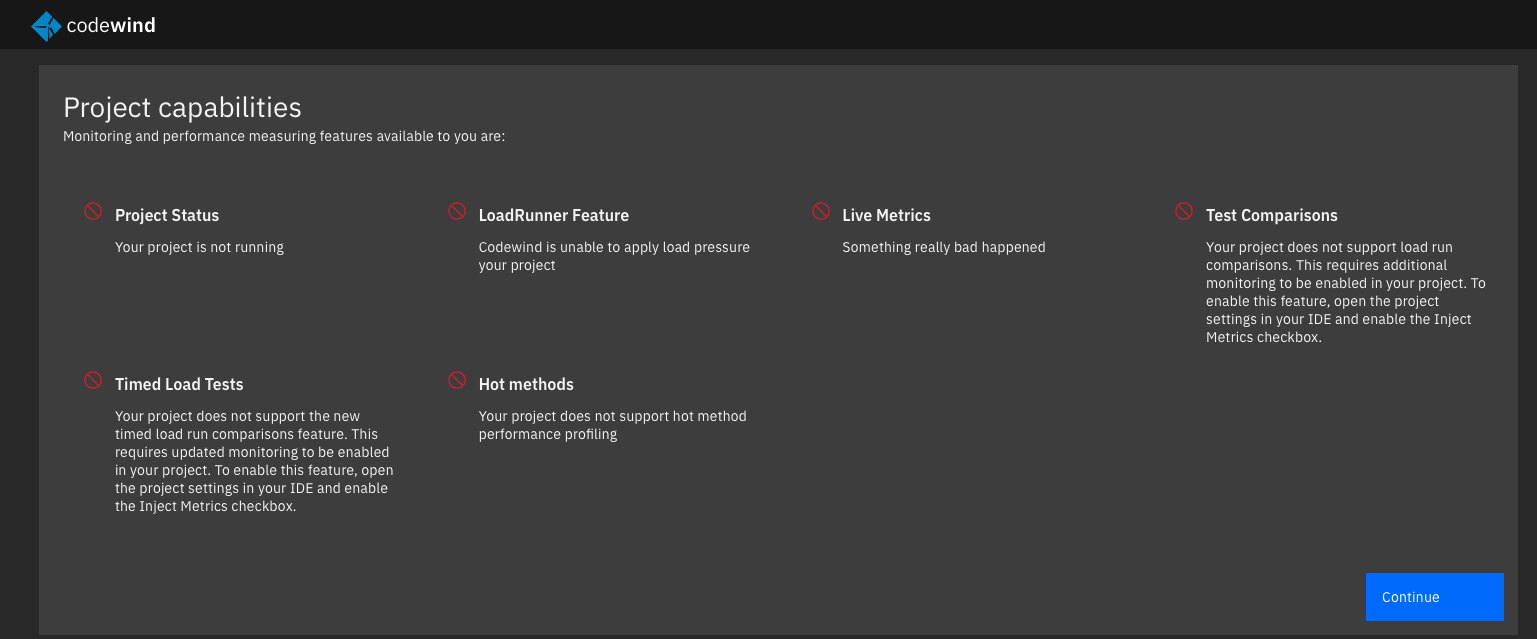Click the prohibition icon beside Live Metrics
1537x639 pixels.
coord(821,211)
